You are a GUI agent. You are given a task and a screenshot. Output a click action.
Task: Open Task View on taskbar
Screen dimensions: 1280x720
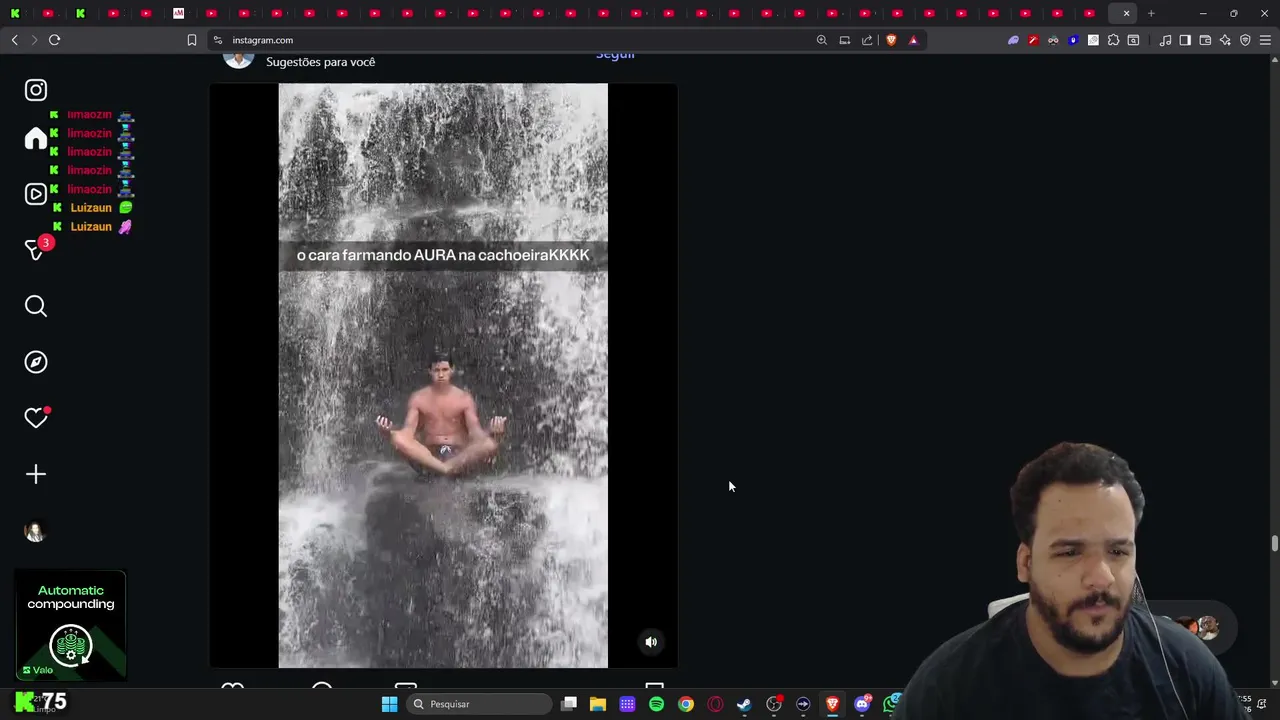[x=569, y=704]
